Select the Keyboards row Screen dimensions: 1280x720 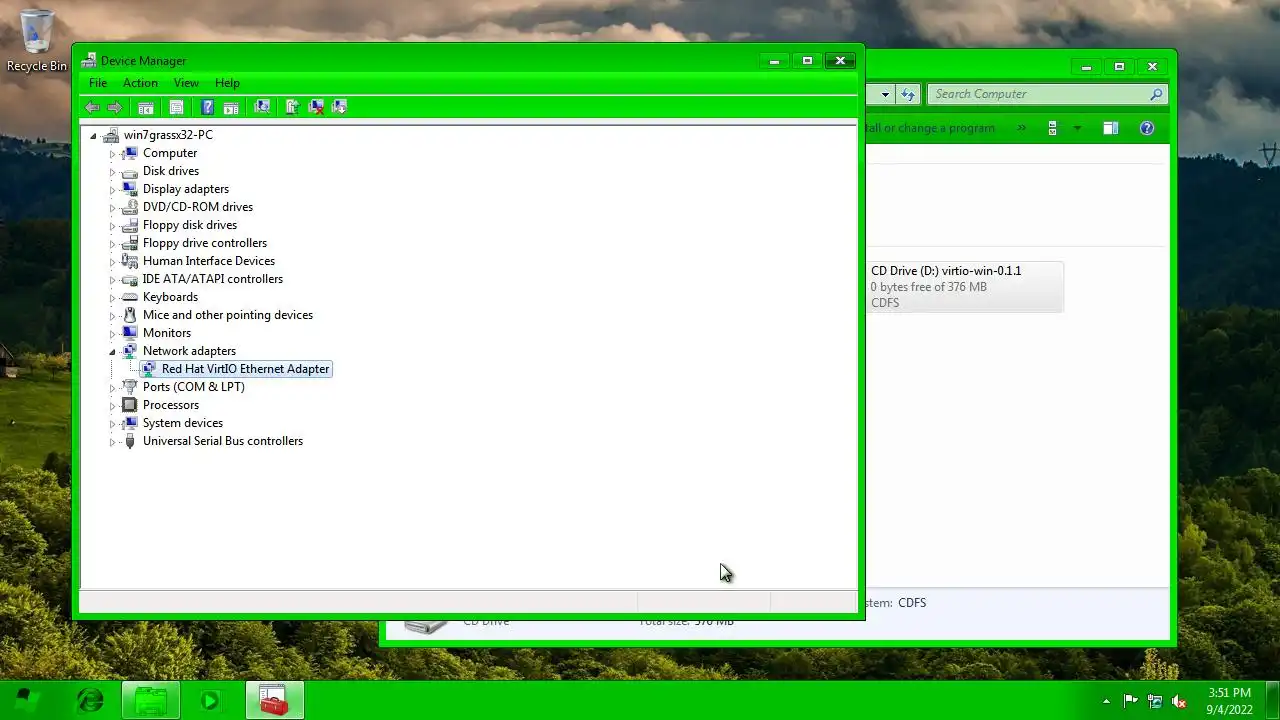[x=170, y=297]
